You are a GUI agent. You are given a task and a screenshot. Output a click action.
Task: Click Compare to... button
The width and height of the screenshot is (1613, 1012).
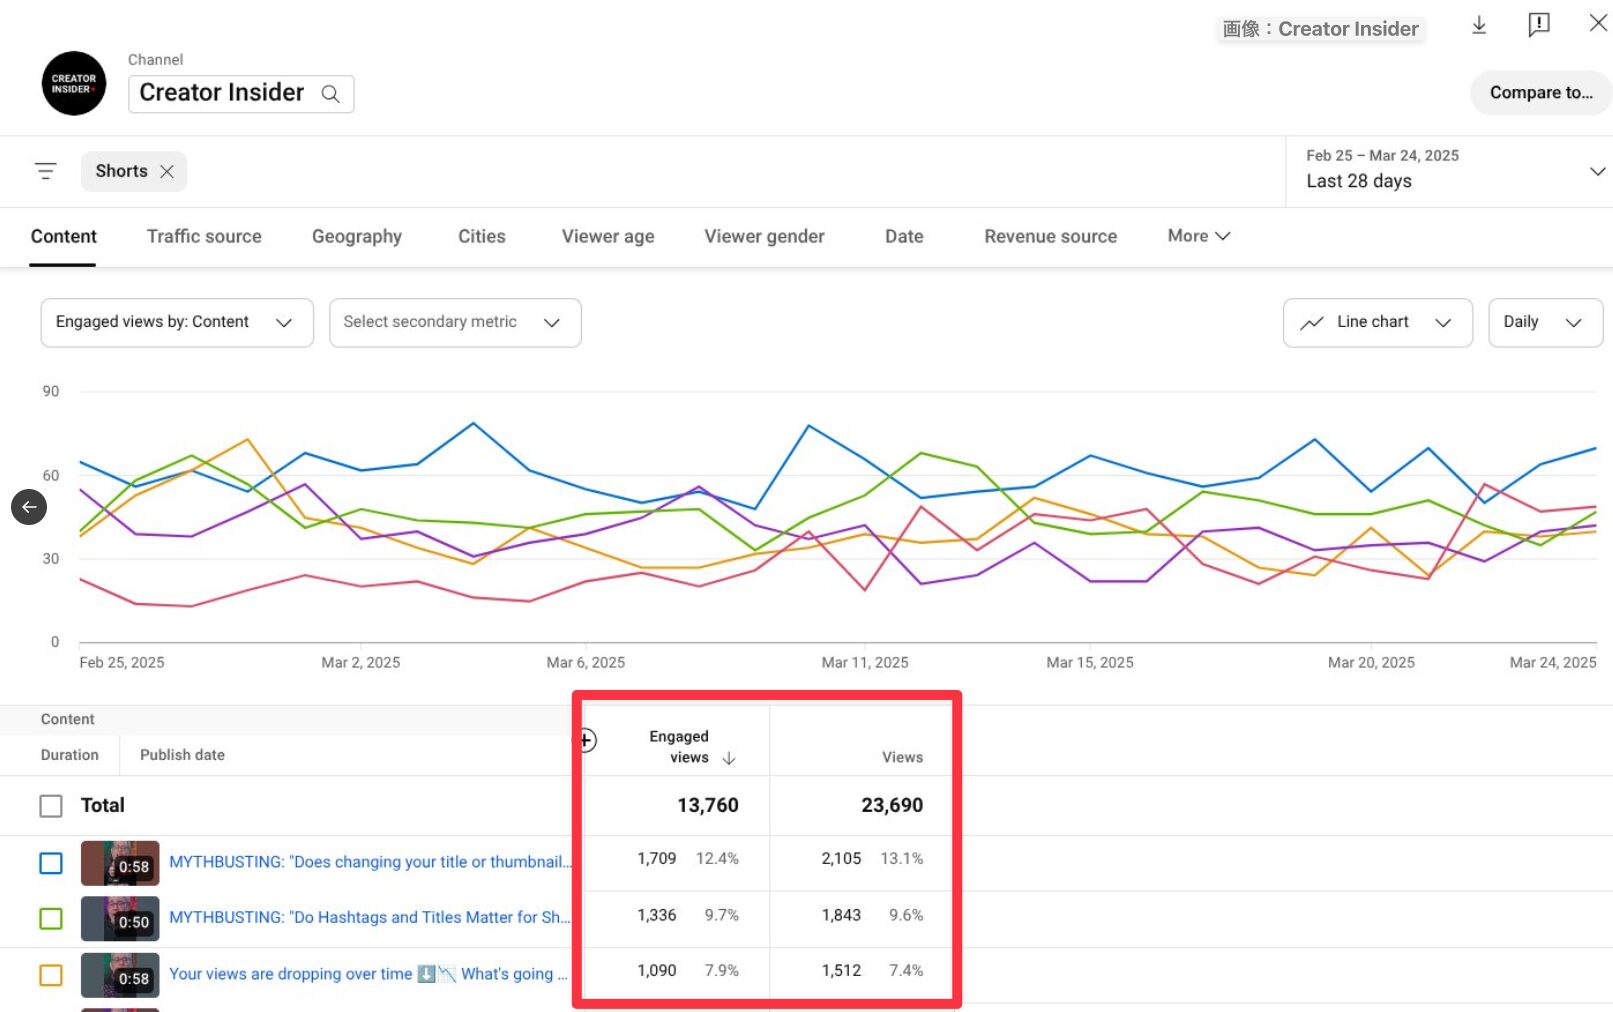[1541, 93]
